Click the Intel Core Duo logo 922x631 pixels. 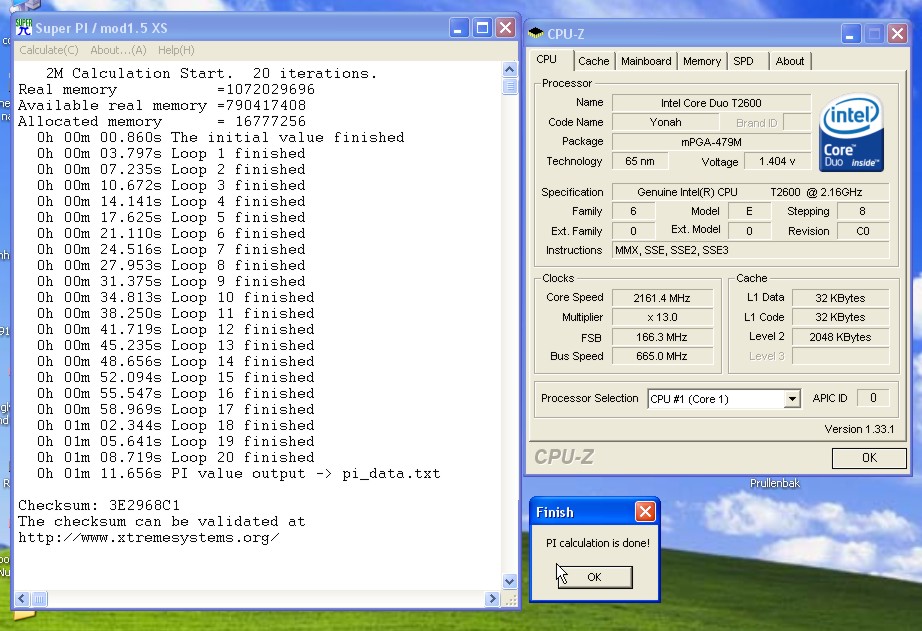(x=850, y=135)
